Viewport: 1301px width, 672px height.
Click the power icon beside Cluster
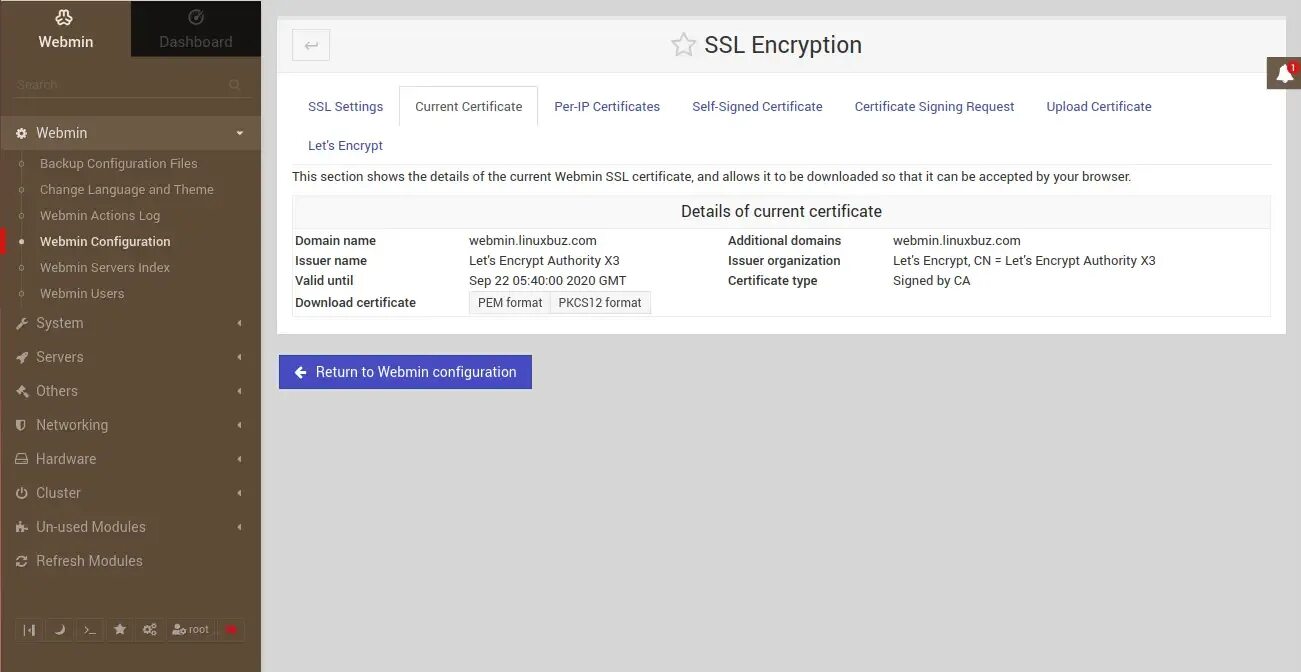22,493
